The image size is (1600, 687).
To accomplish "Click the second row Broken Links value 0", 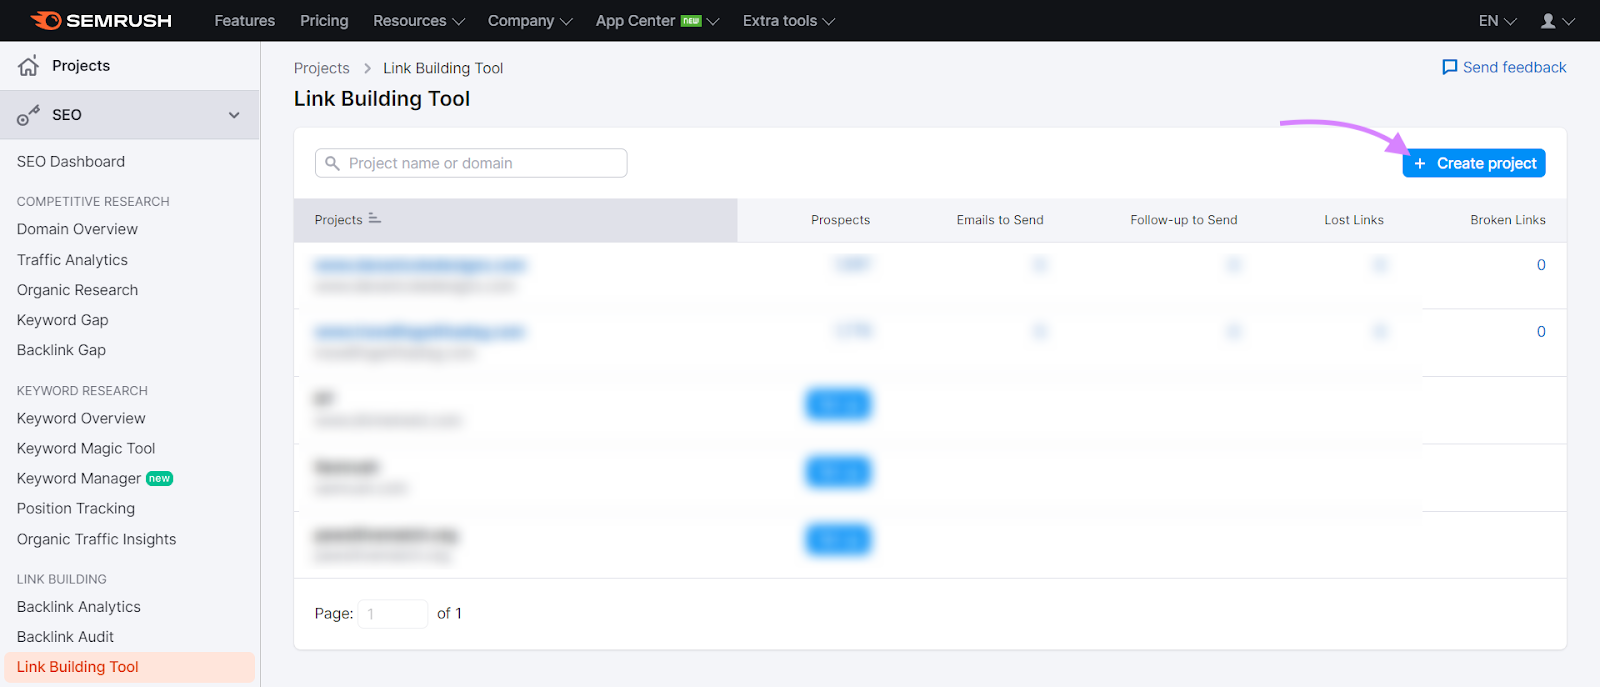I will tap(1541, 332).
